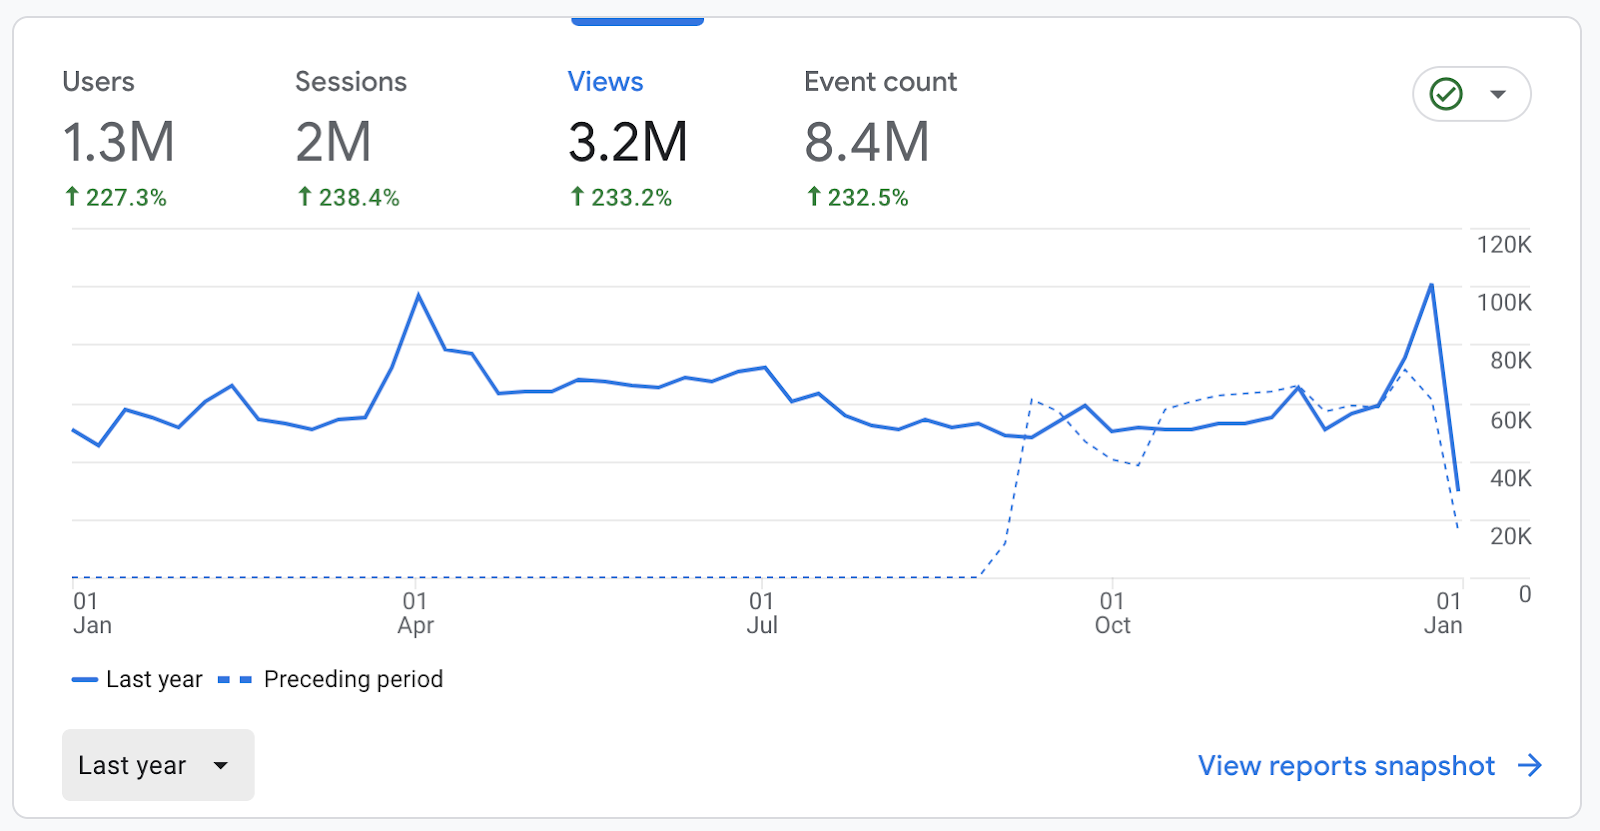Click the 3.2M Views total value
Image resolution: width=1600 pixels, height=831 pixels.
628,142
